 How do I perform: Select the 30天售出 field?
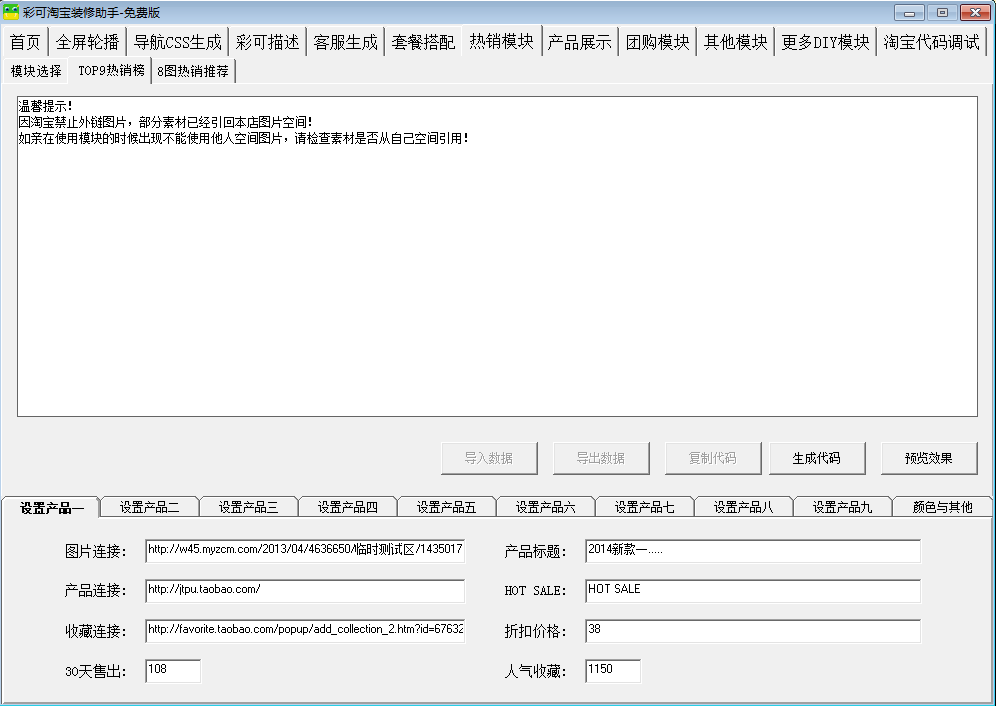point(173,671)
